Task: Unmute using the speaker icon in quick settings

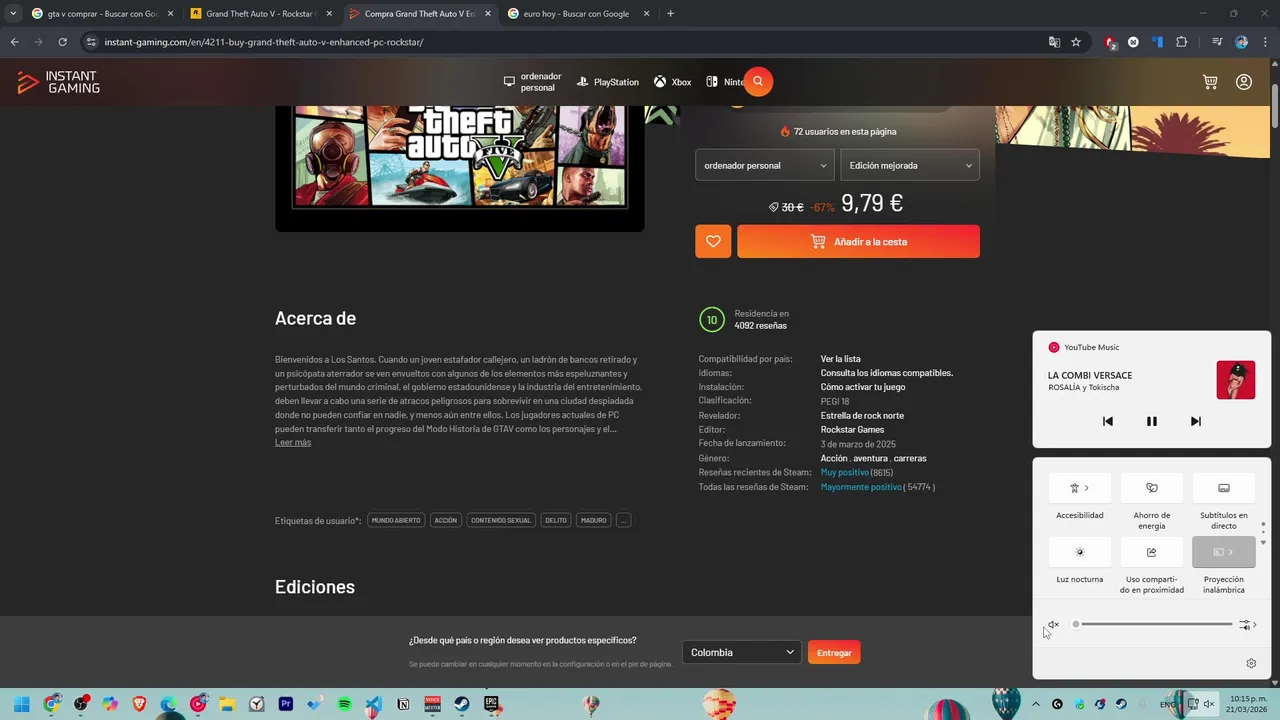Action: coord(1053,625)
